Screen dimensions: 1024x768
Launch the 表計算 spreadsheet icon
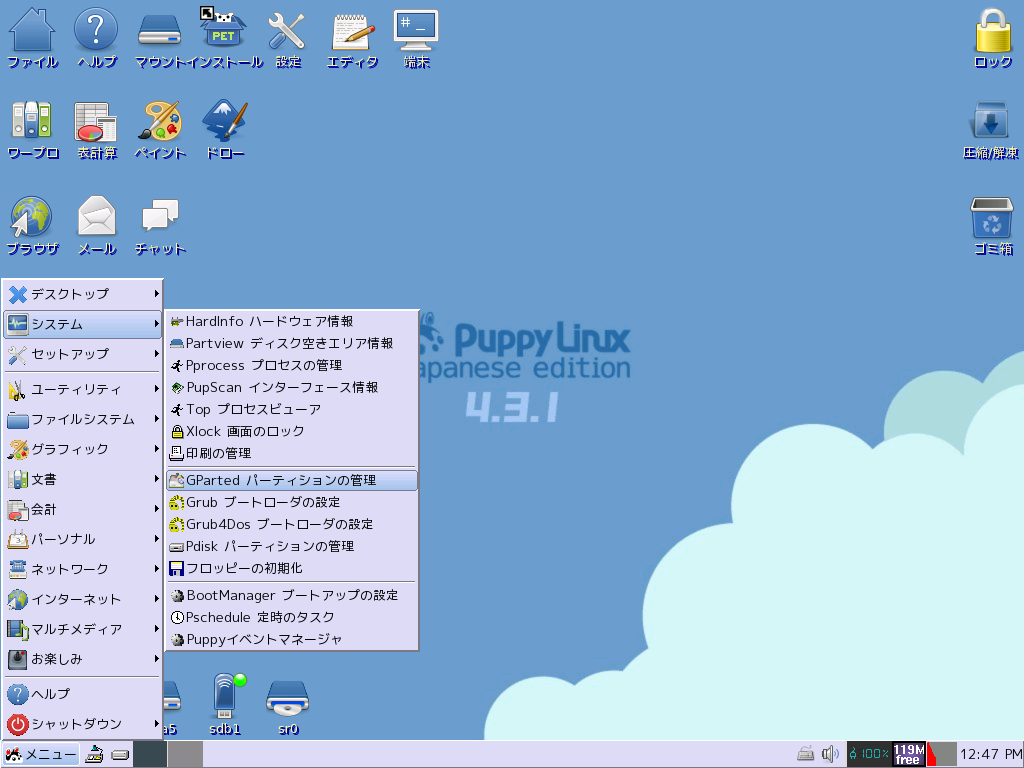point(95,121)
